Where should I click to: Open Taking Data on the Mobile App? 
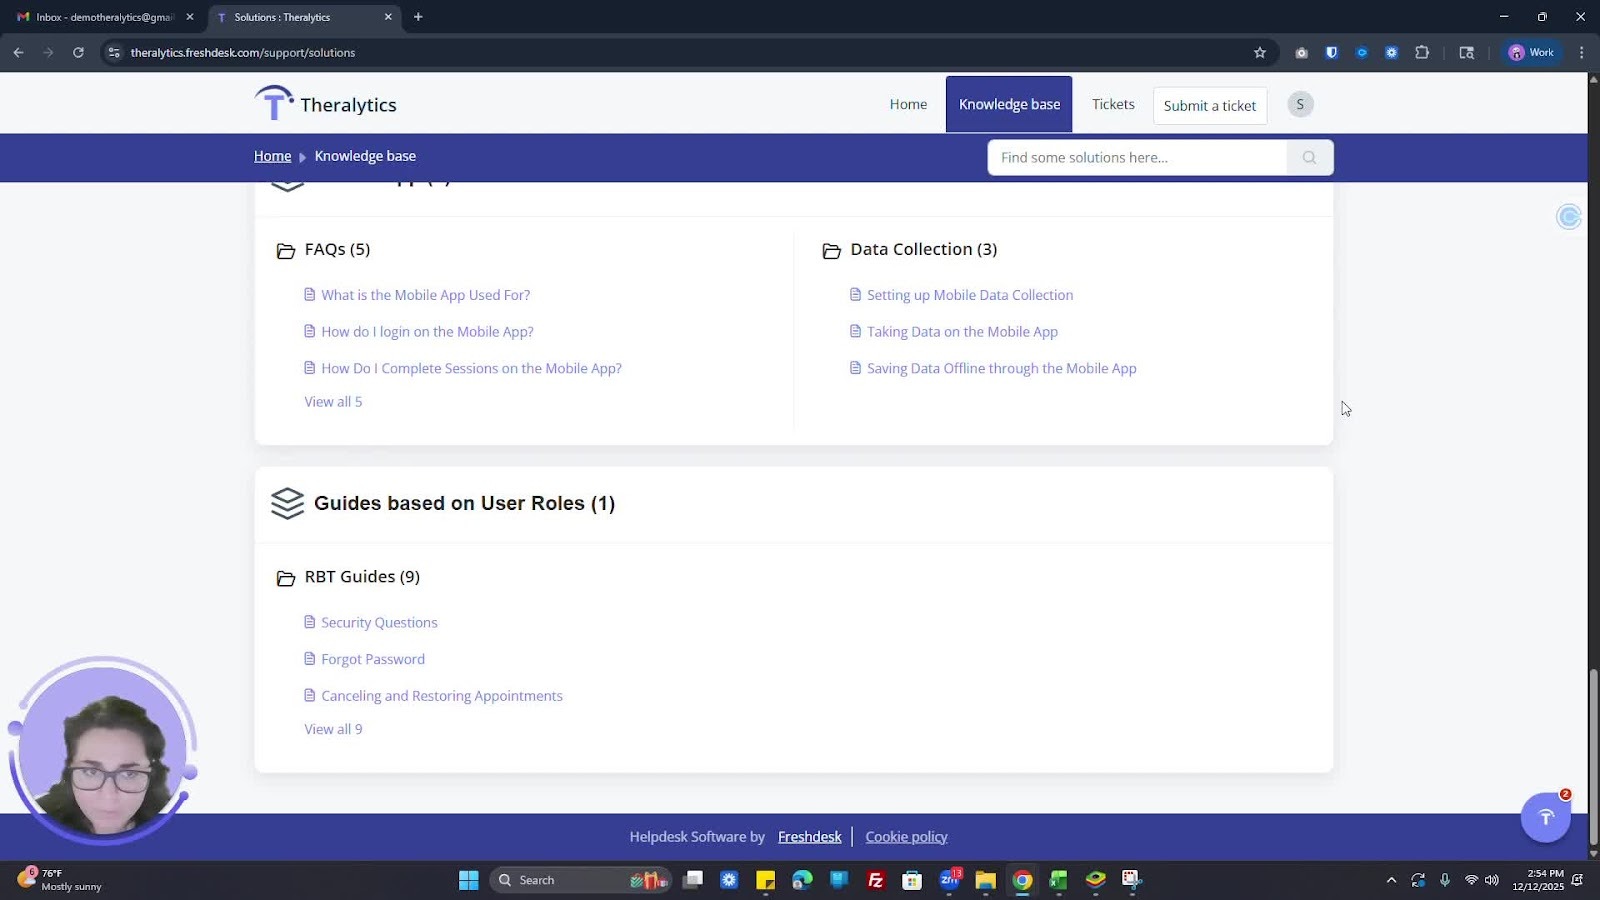962,332
